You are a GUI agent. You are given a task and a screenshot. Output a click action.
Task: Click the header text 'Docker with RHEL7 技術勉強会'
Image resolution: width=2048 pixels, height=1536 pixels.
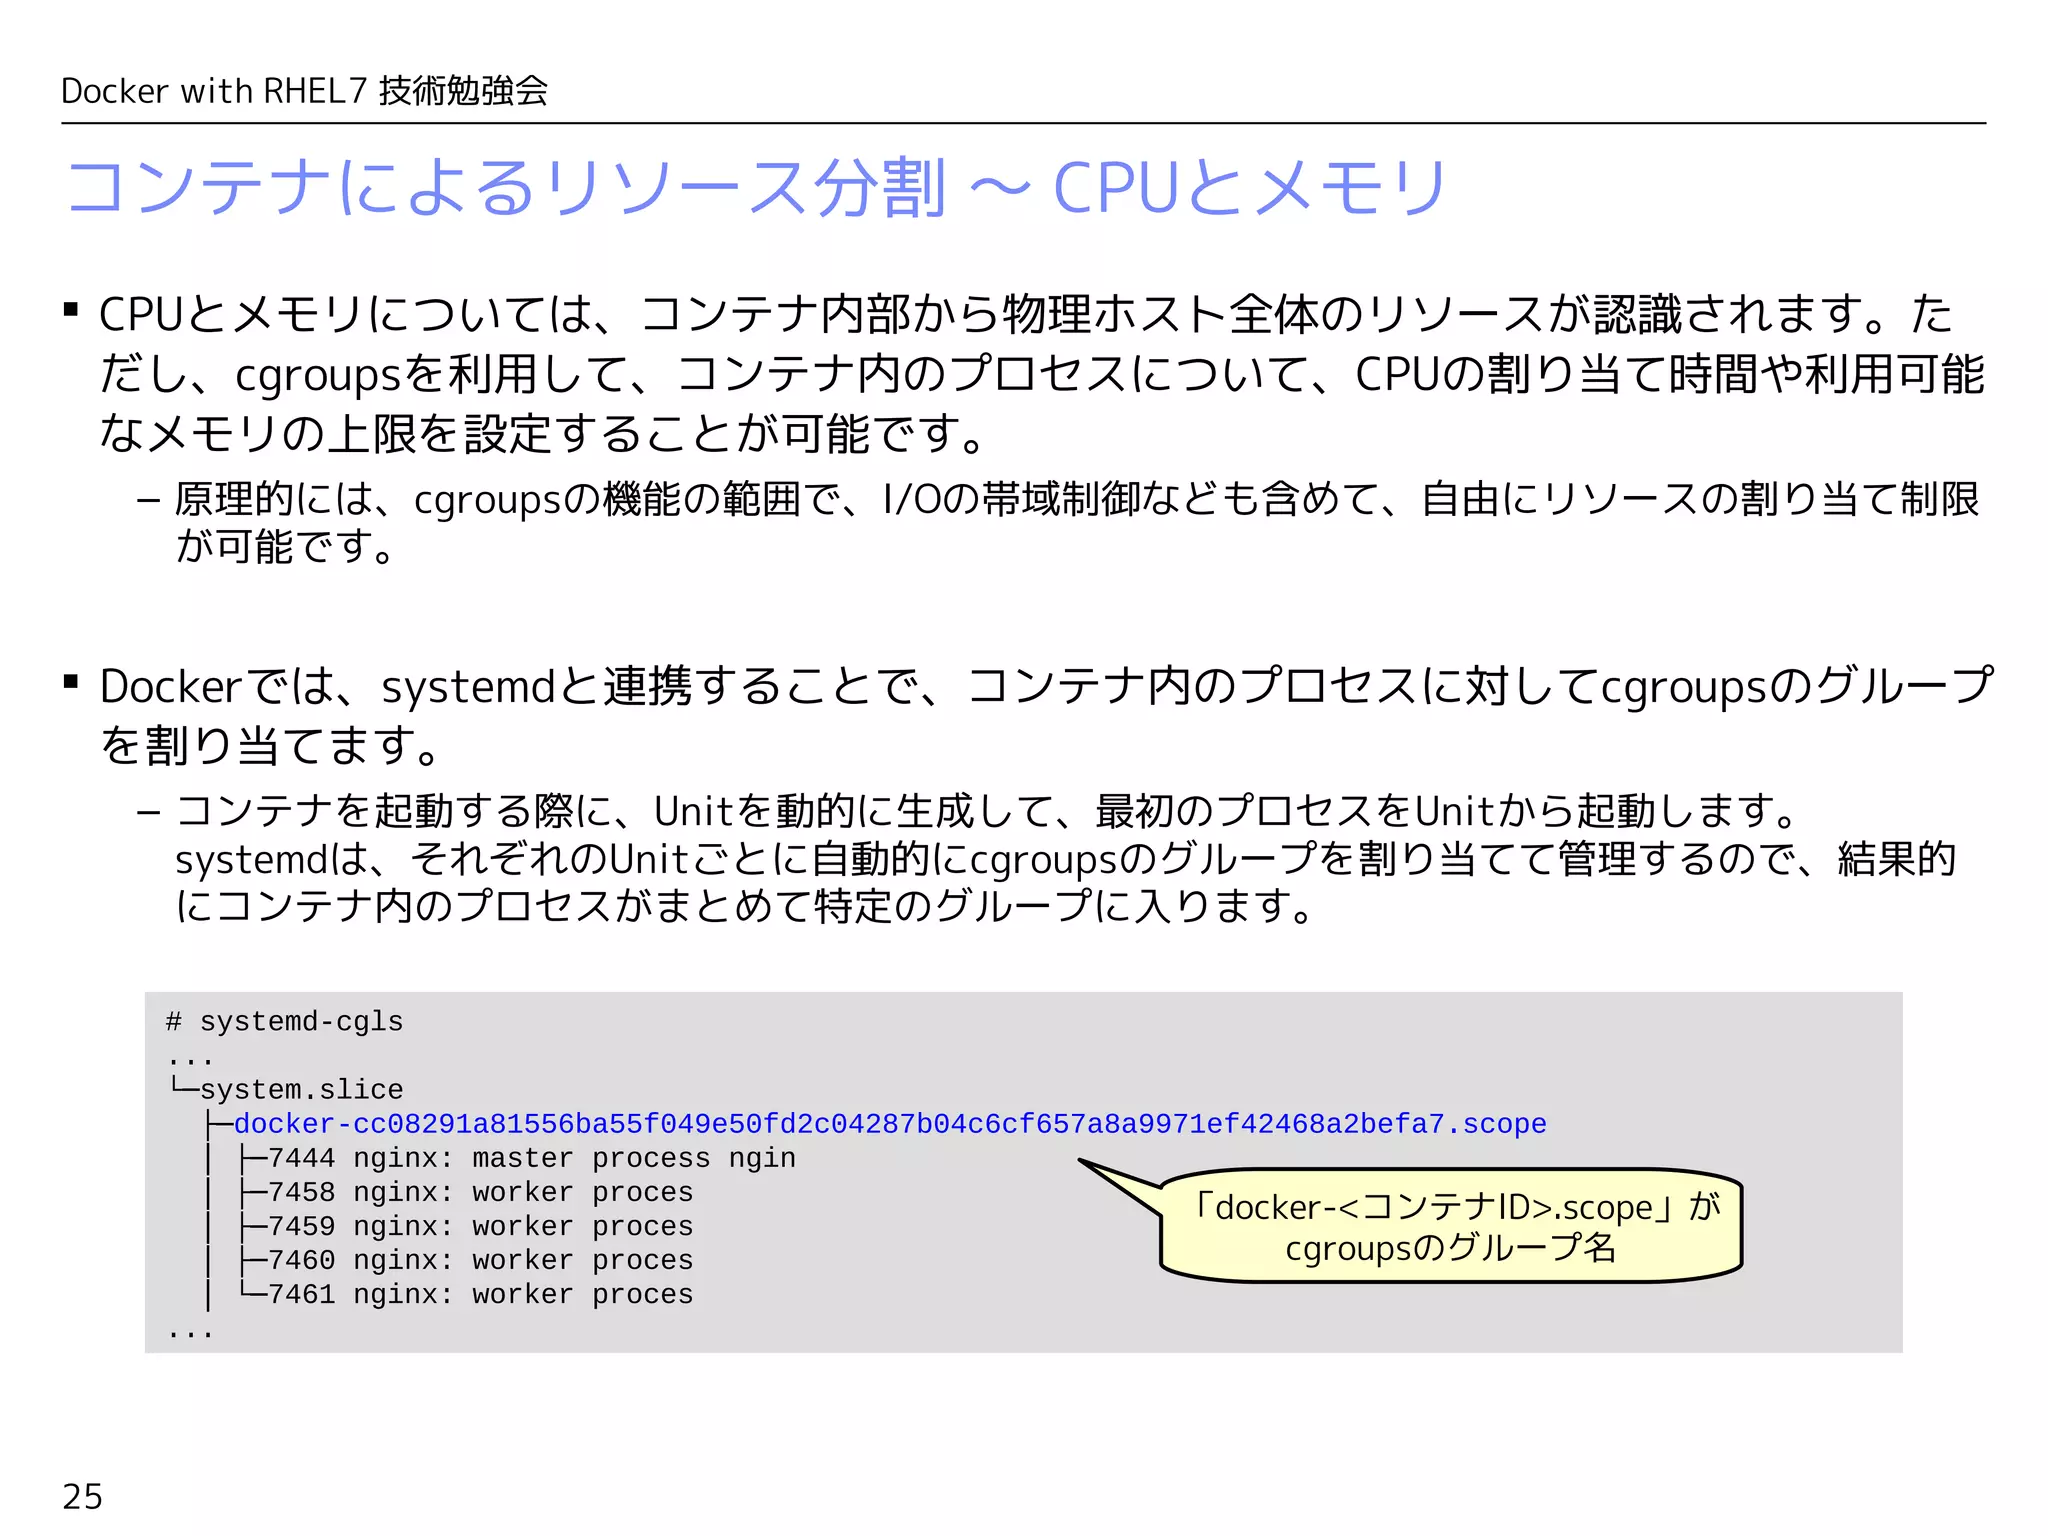[x=304, y=91]
